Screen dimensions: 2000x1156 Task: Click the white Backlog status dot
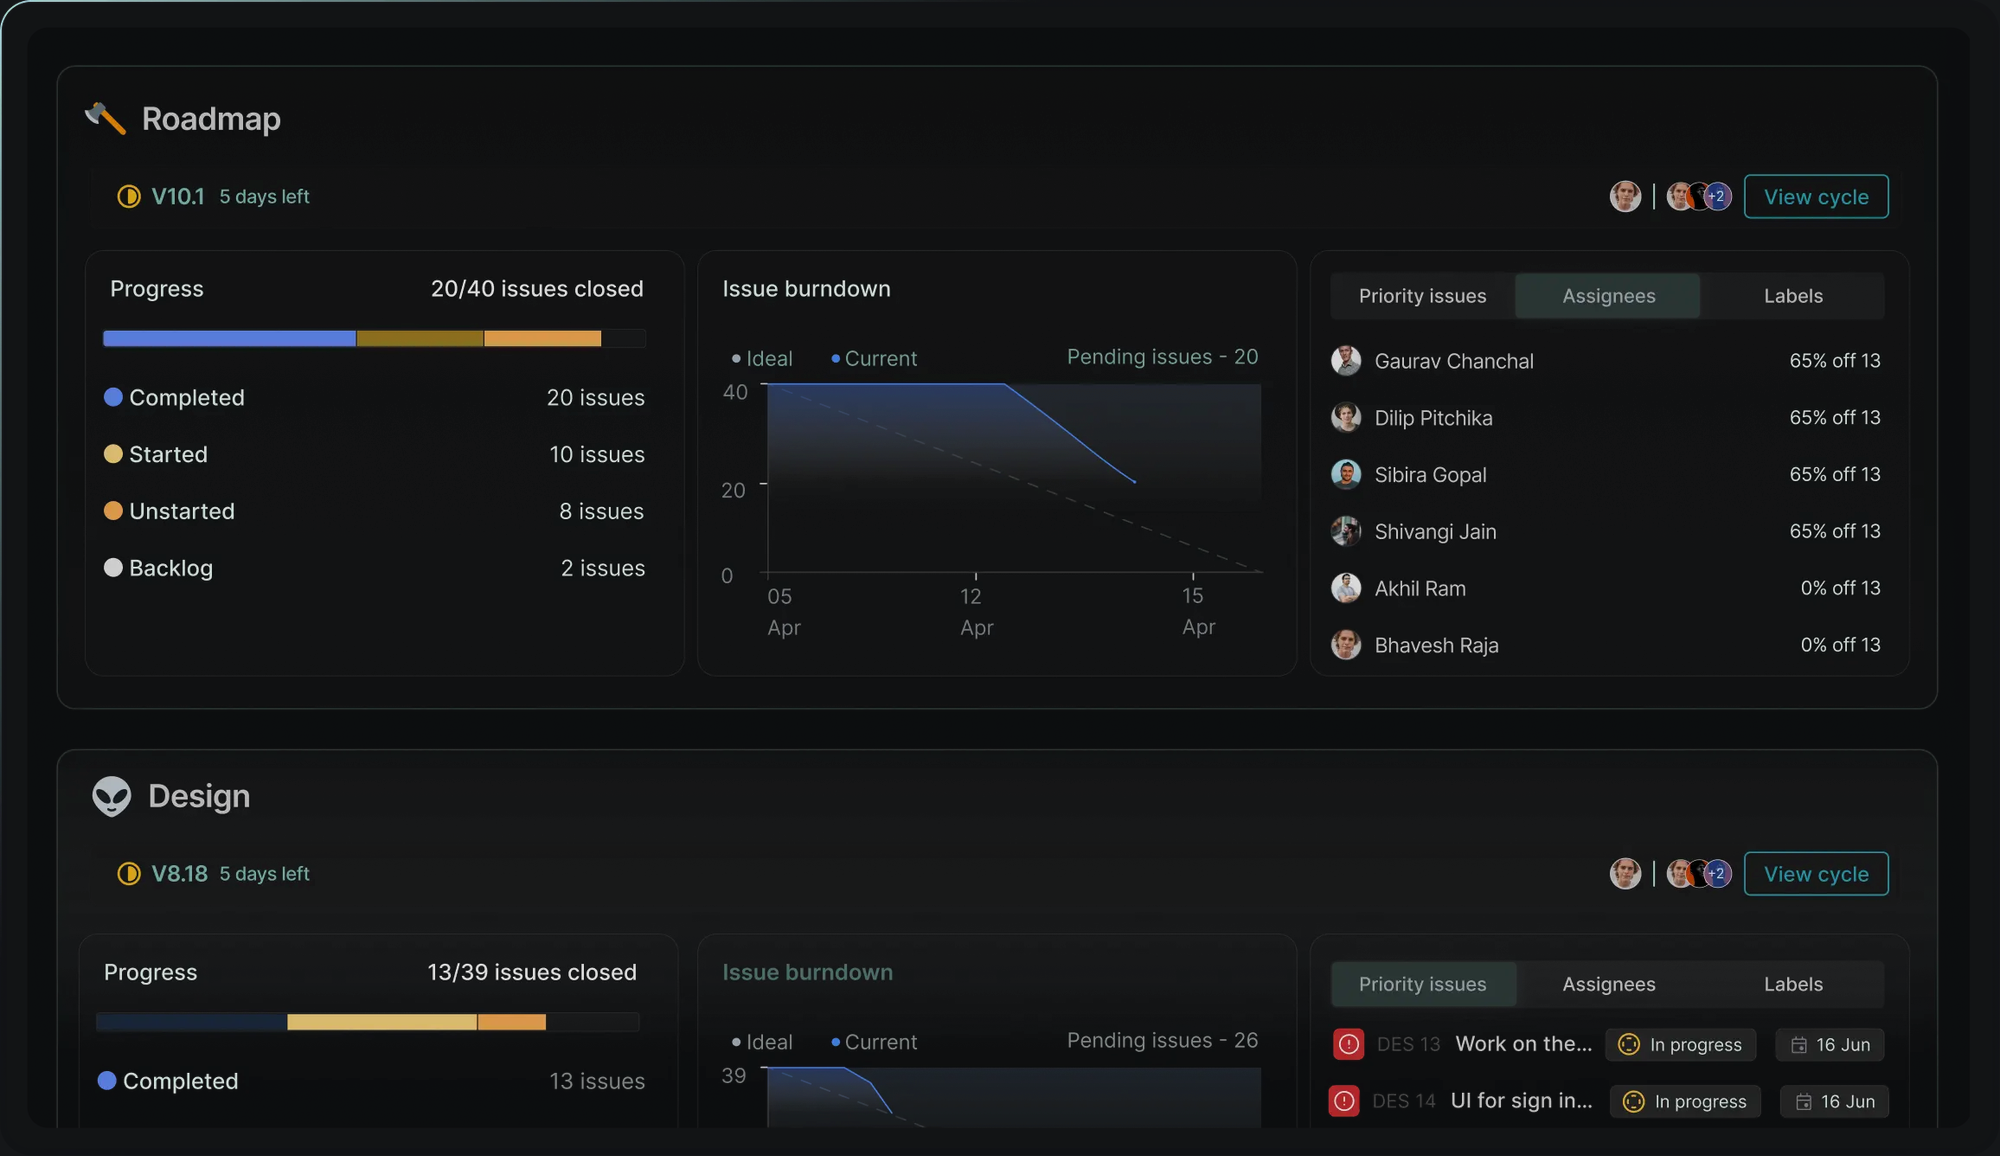pyautogui.click(x=113, y=568)
